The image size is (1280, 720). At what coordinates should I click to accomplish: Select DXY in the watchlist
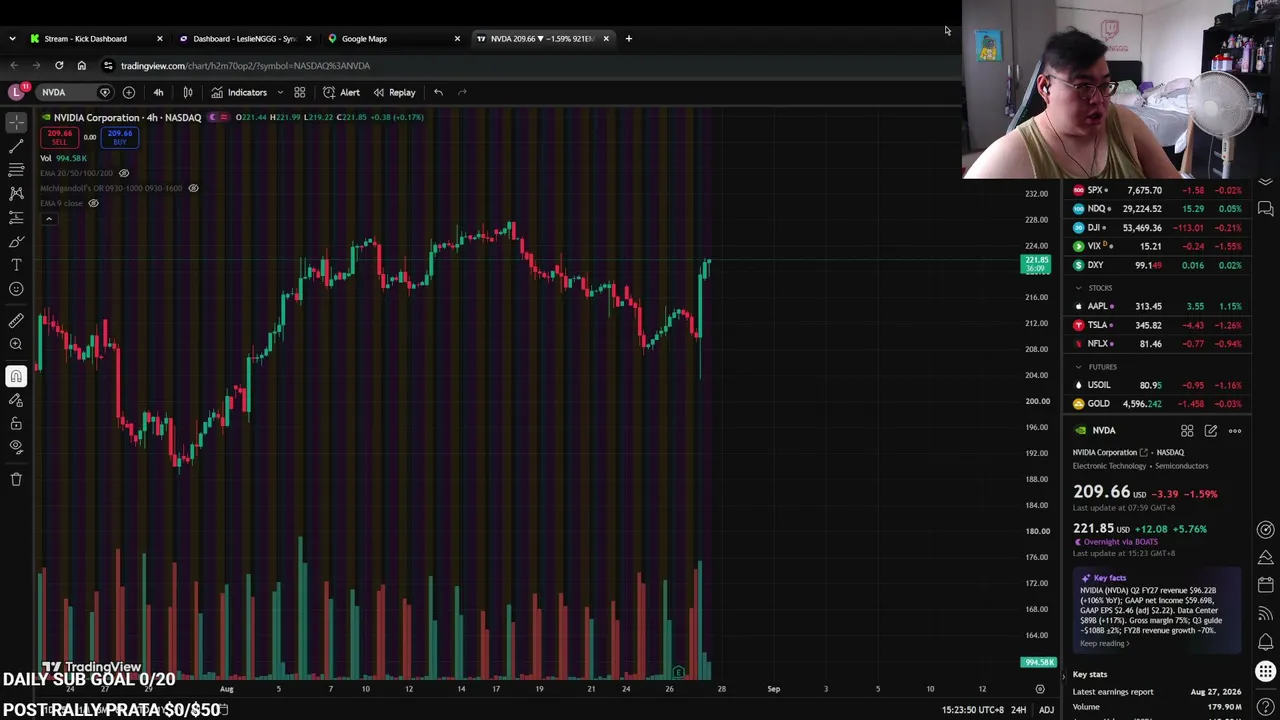point(1157,265)
